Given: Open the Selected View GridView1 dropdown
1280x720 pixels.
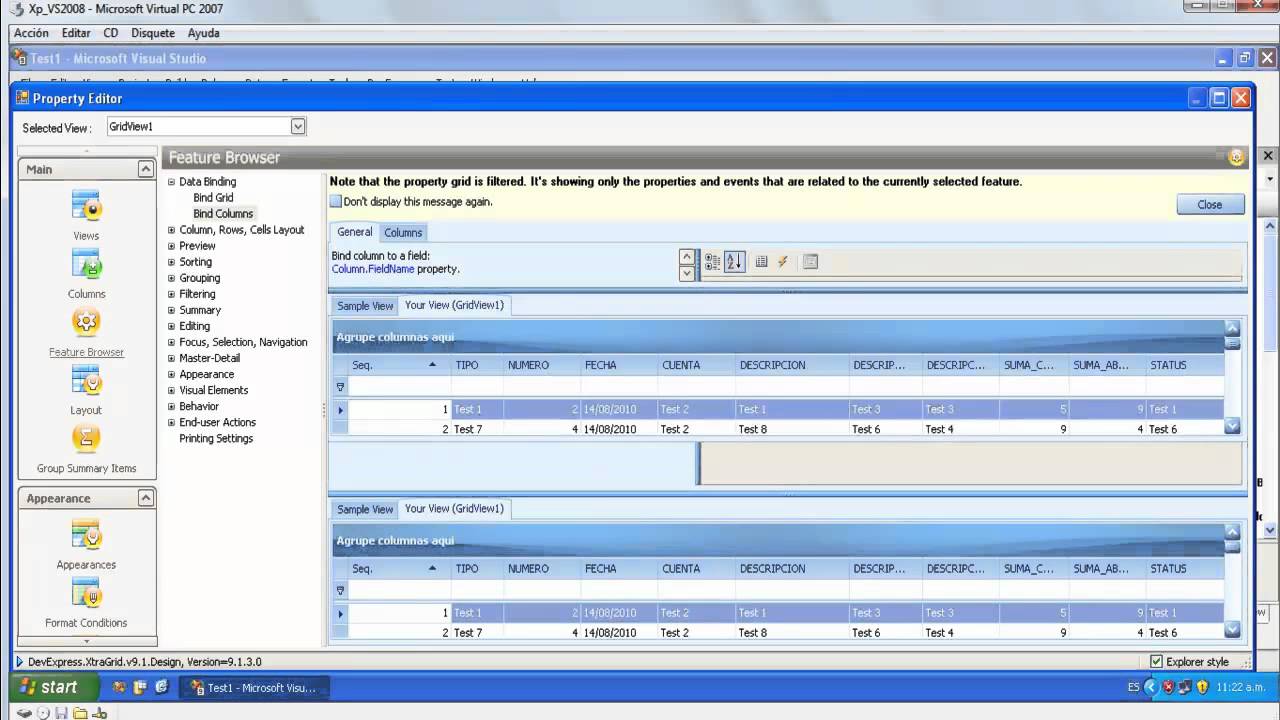Looking at the screenshot, I should (297, 127).
